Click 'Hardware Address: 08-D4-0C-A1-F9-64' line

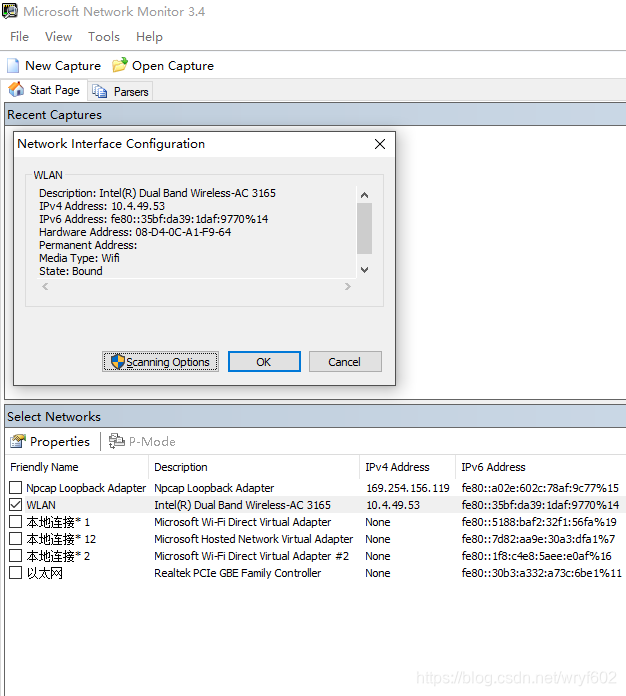point(135,232)
